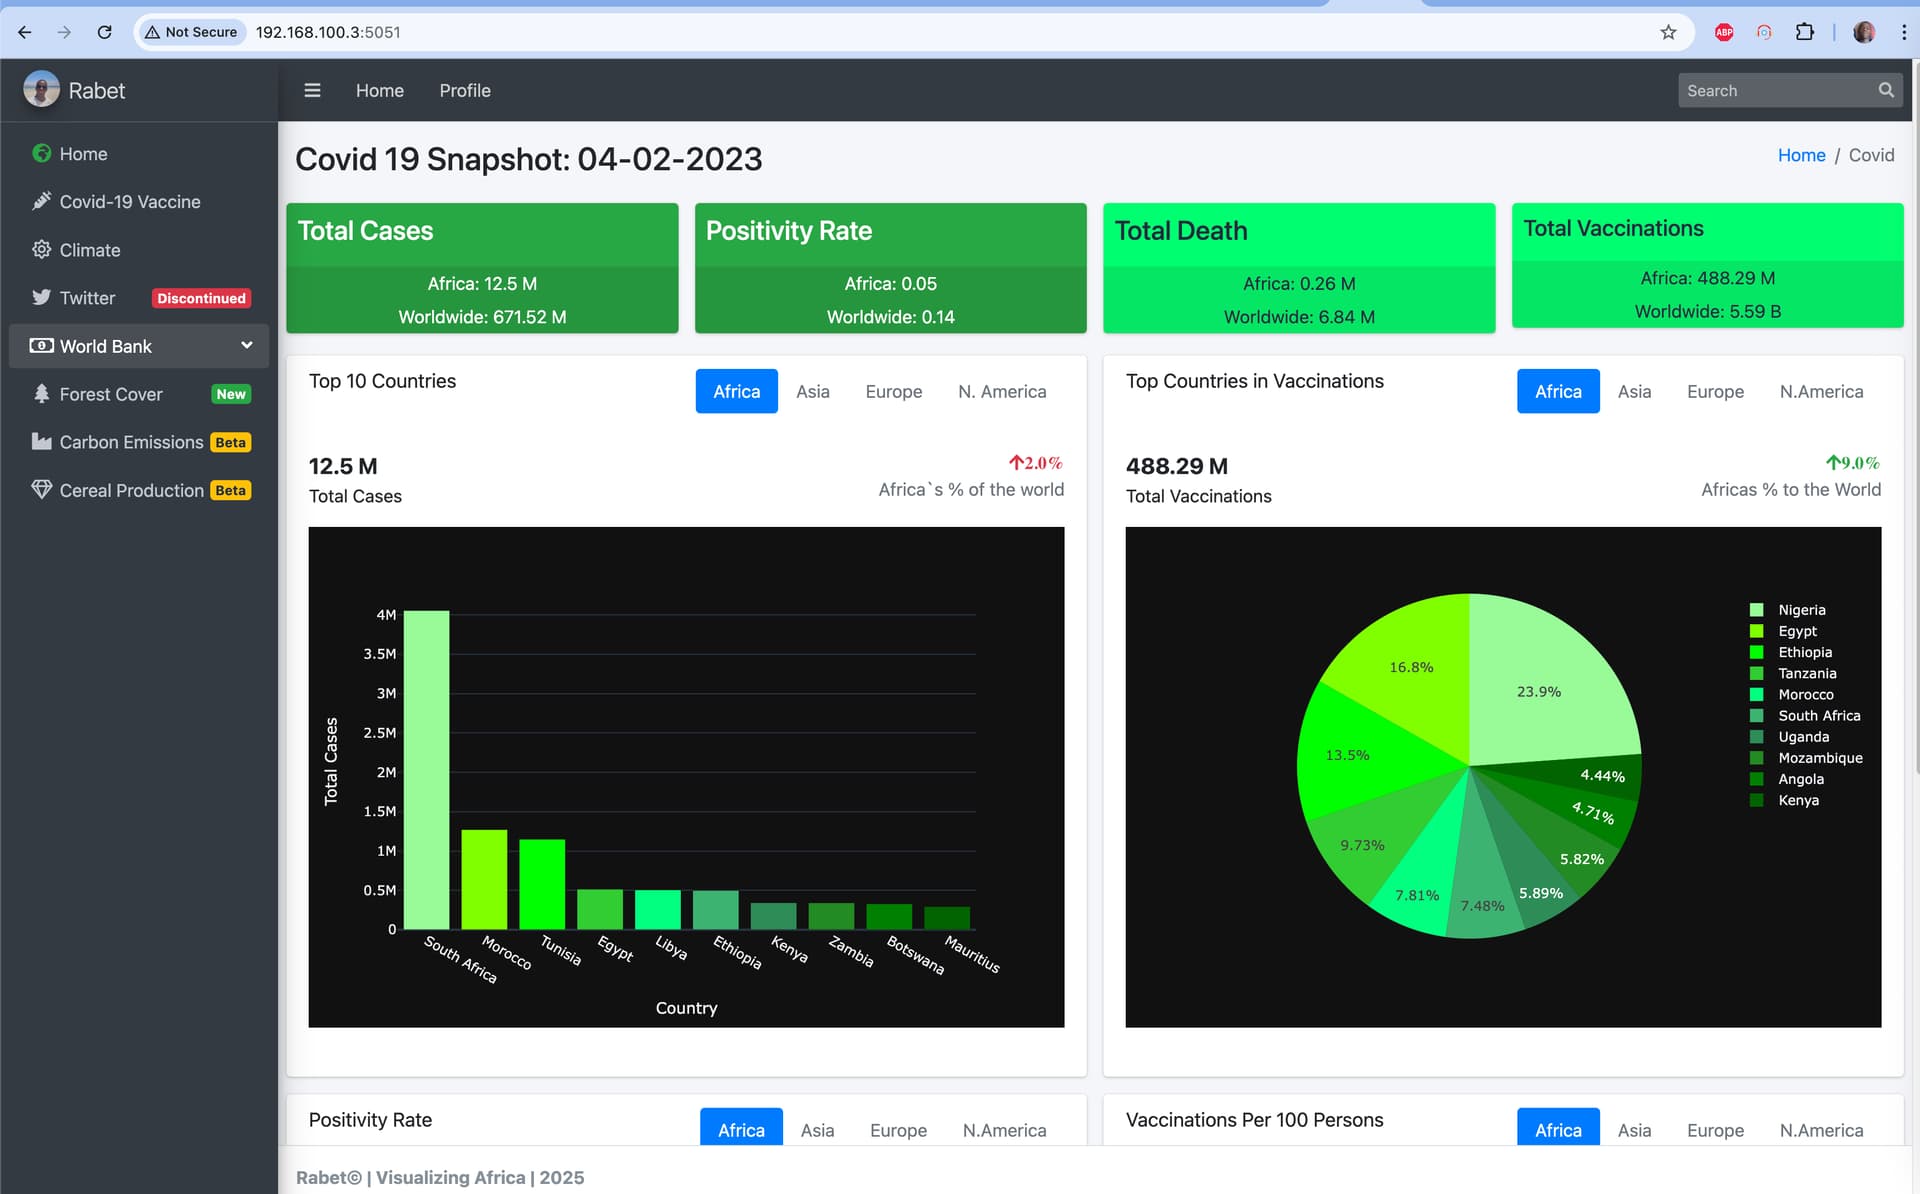Click the hamburger menu icon in navbar
This screenshot has height=1194, width=1920.
312,90
